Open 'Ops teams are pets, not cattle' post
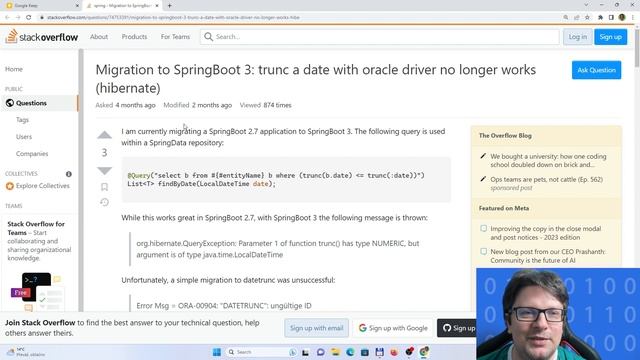 pos(546,179)
